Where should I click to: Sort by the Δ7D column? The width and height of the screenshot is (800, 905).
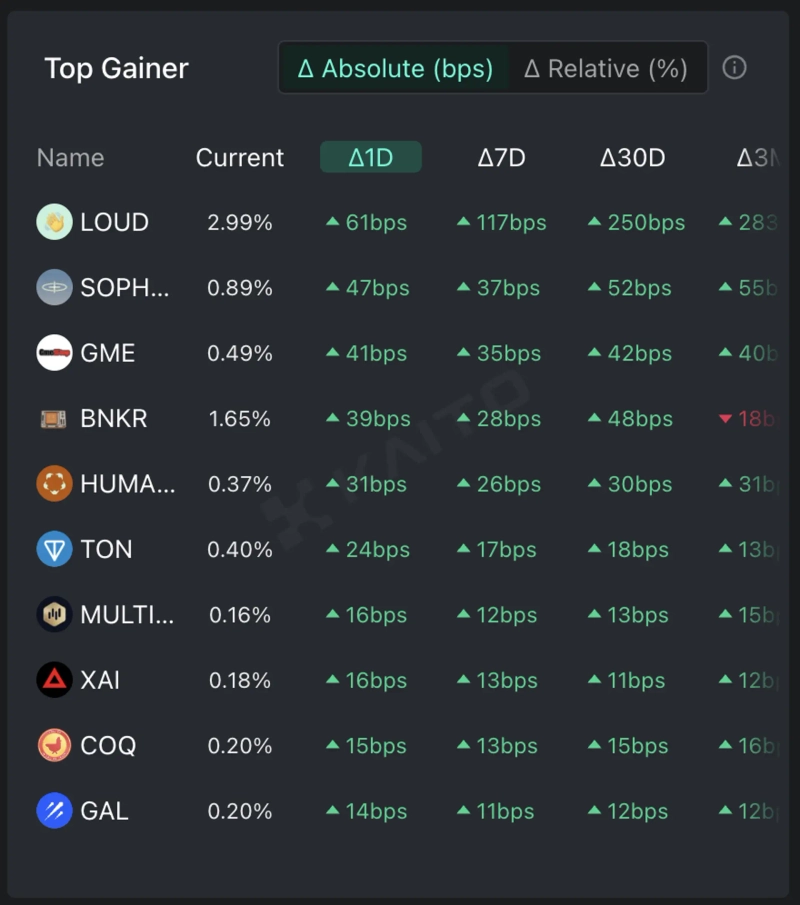(x=501, y=158)
